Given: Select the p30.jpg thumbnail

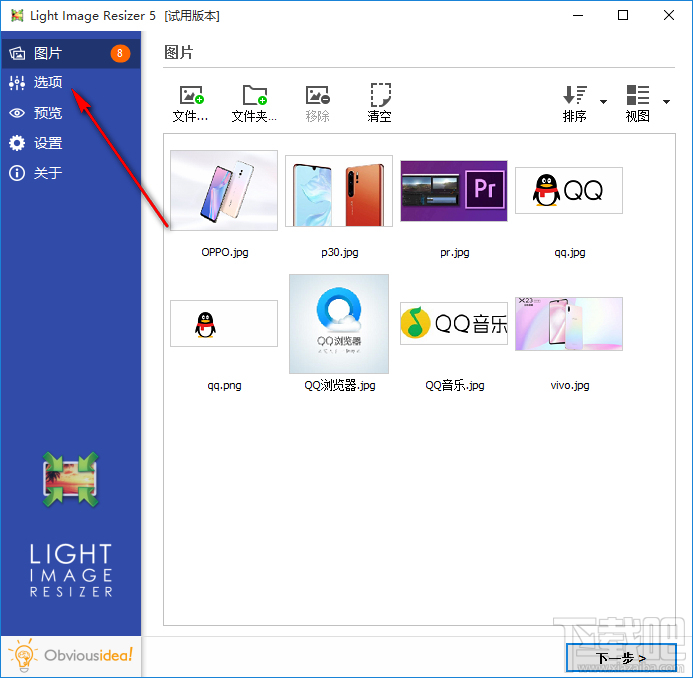Looking at the screenshot, I should tap(339, 190).
